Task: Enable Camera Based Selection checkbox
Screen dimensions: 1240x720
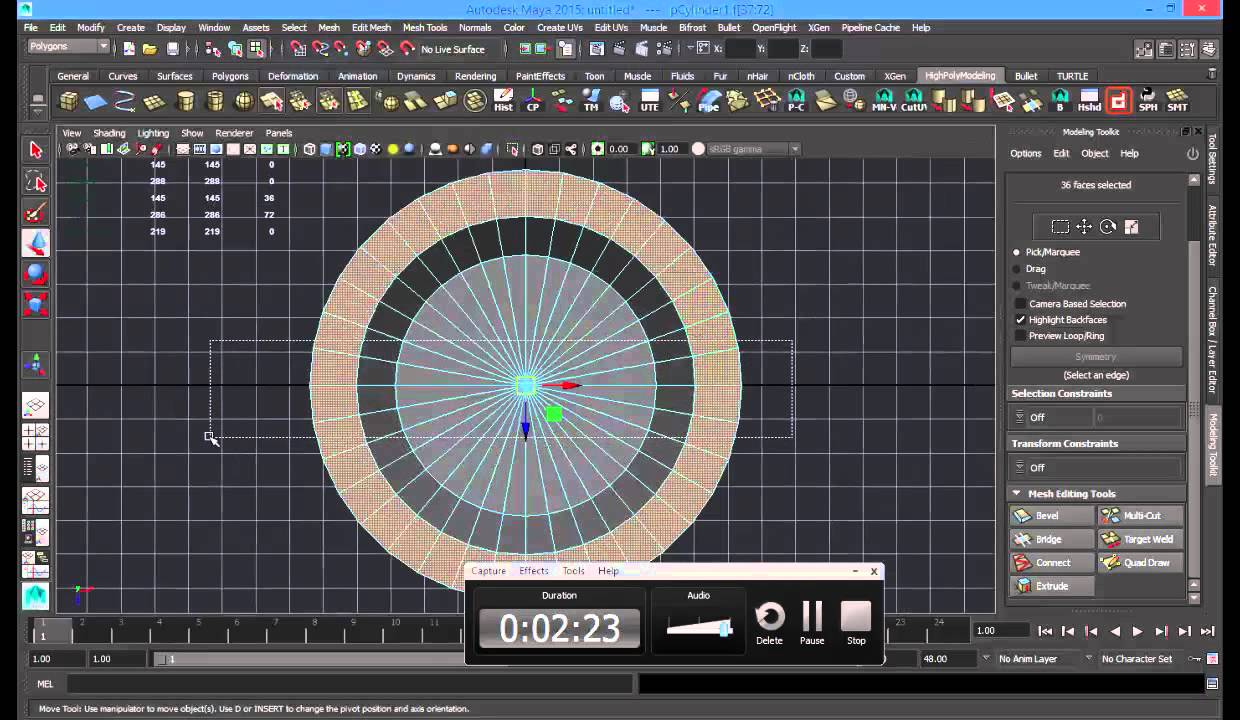Action: (x=1020, y=304)
